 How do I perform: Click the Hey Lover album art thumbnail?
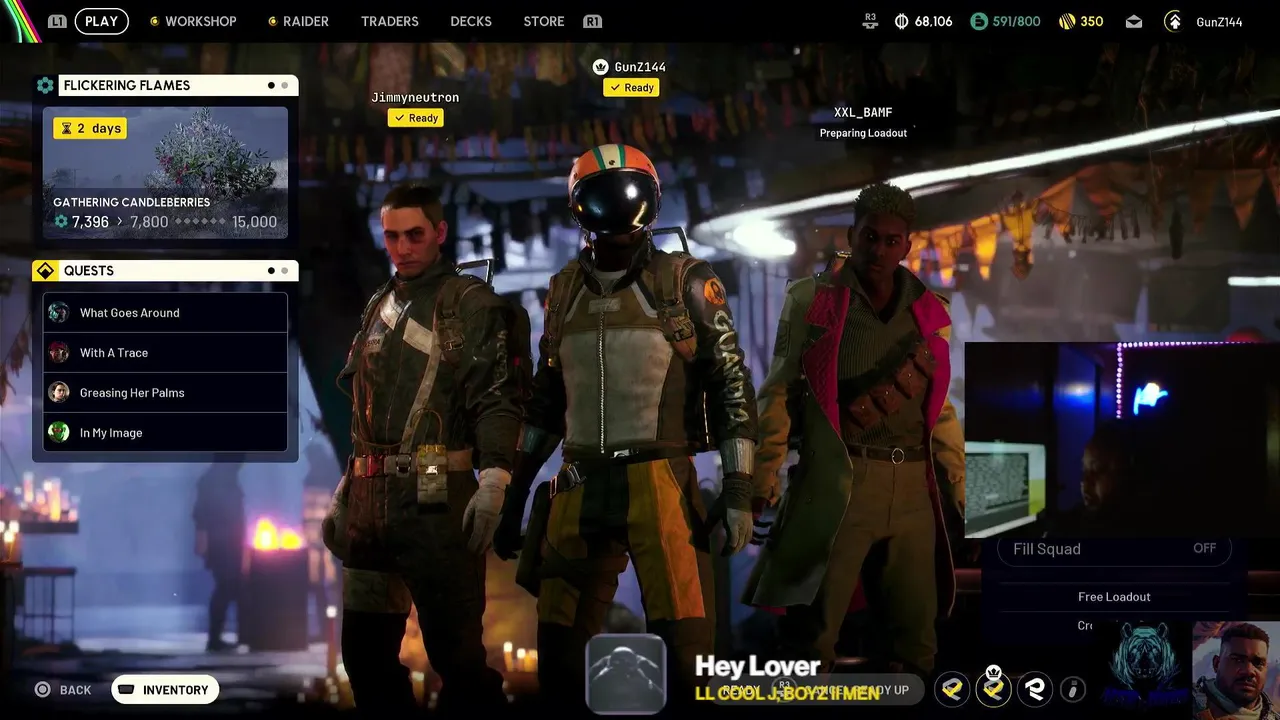(x=626, y=674)
